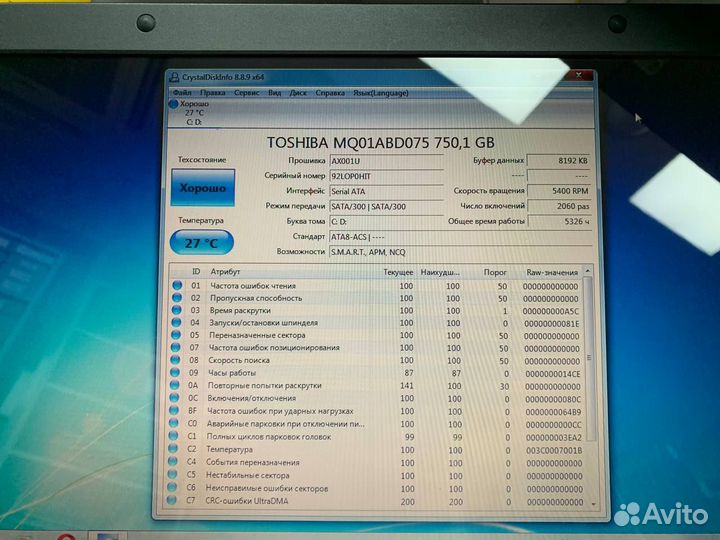Click the transfer mode field SATA/300 | SATA/300

coord(386,206)
